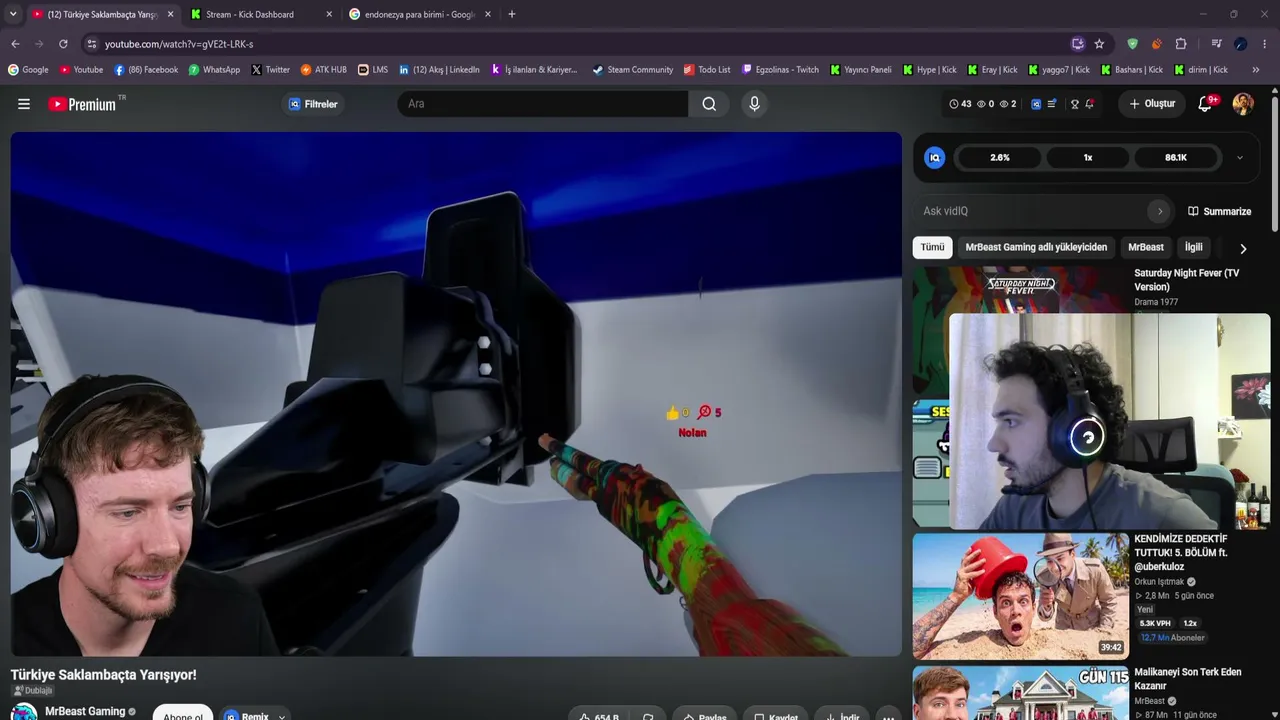This screenshot has width=1280, height=720.
Task: Select the Türkiye Saklambaçta YouTube tab
Action: (x=102, y=14)
